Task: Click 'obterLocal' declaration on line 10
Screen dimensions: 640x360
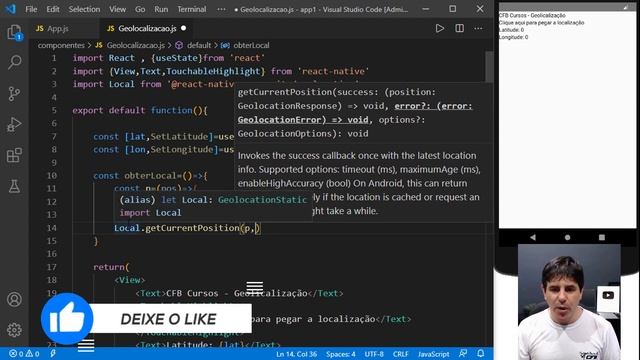Action: click(x=150, y=176)
